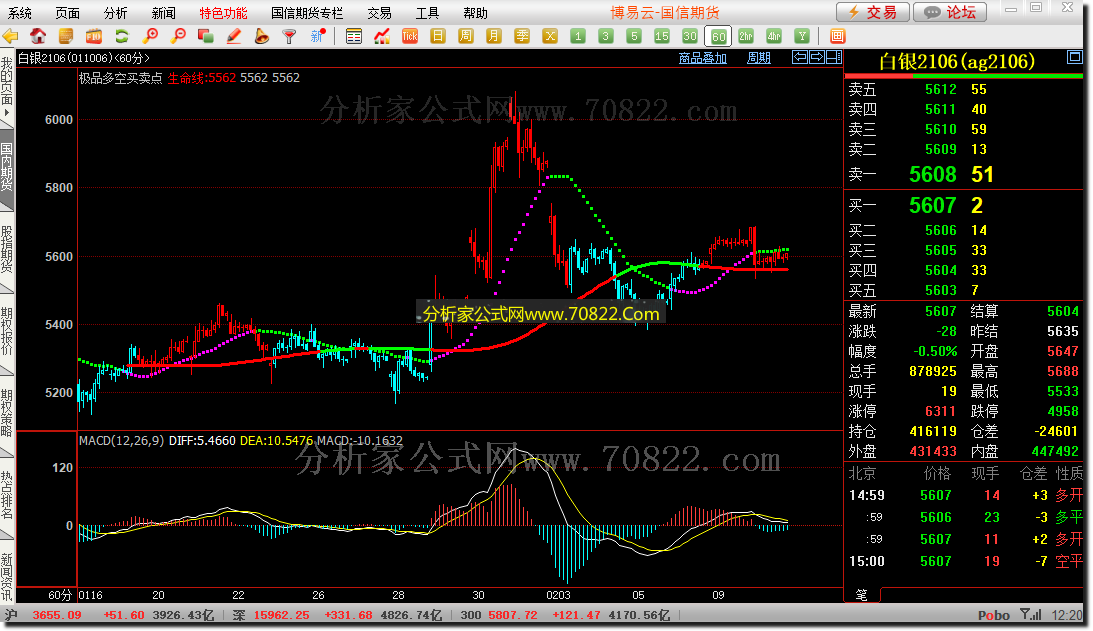This screenshot has width=1093, height=631.
Task: Click the 新 news notification icon
Action: point(318,36)
